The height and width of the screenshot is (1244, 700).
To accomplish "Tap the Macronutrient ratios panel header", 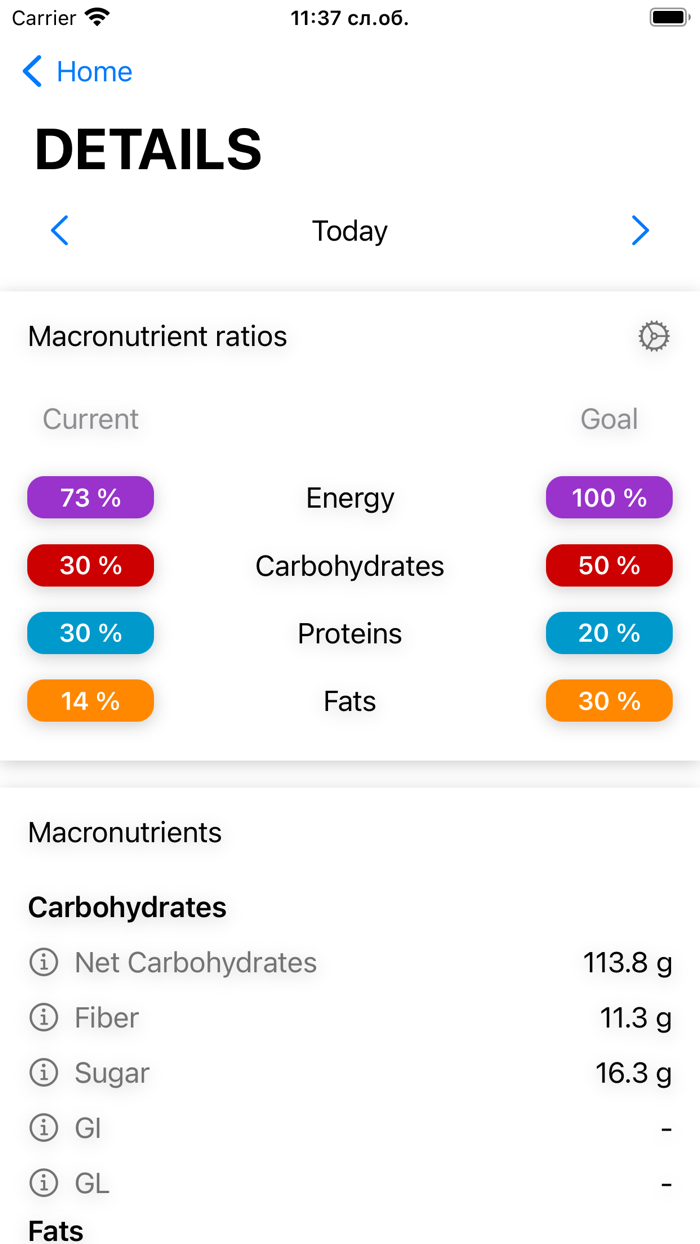I will pyautogui.click(x=157, y=336).
